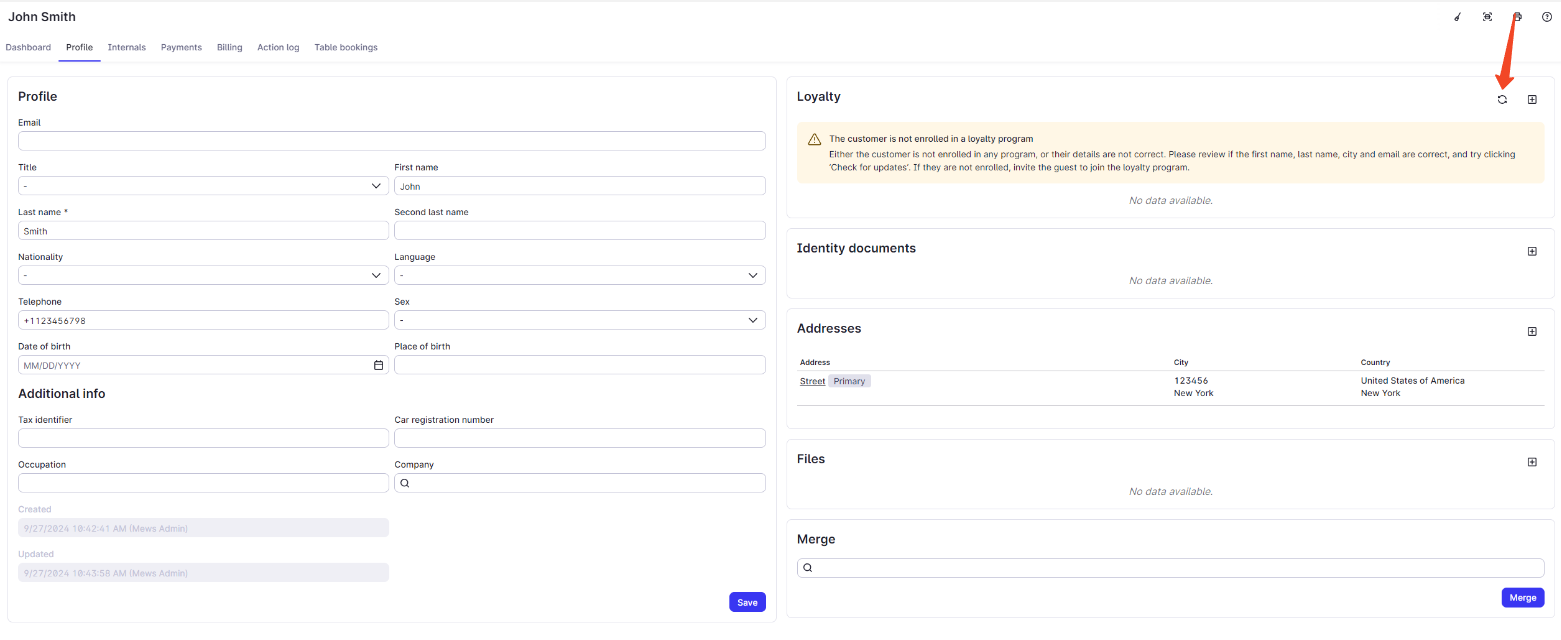Attach a file to the profile
Screen dimensions: 1561x640
(x=1531, y=462)
